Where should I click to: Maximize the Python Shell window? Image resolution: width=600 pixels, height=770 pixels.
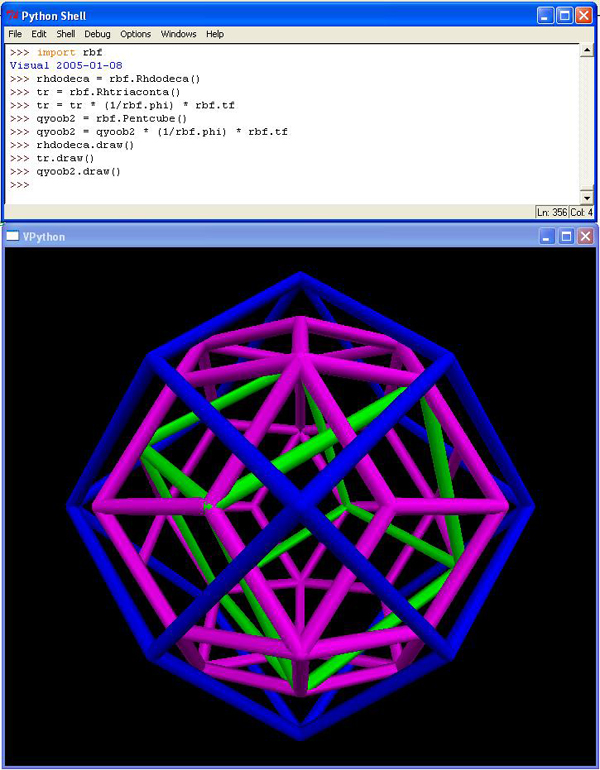click(565, 16)
